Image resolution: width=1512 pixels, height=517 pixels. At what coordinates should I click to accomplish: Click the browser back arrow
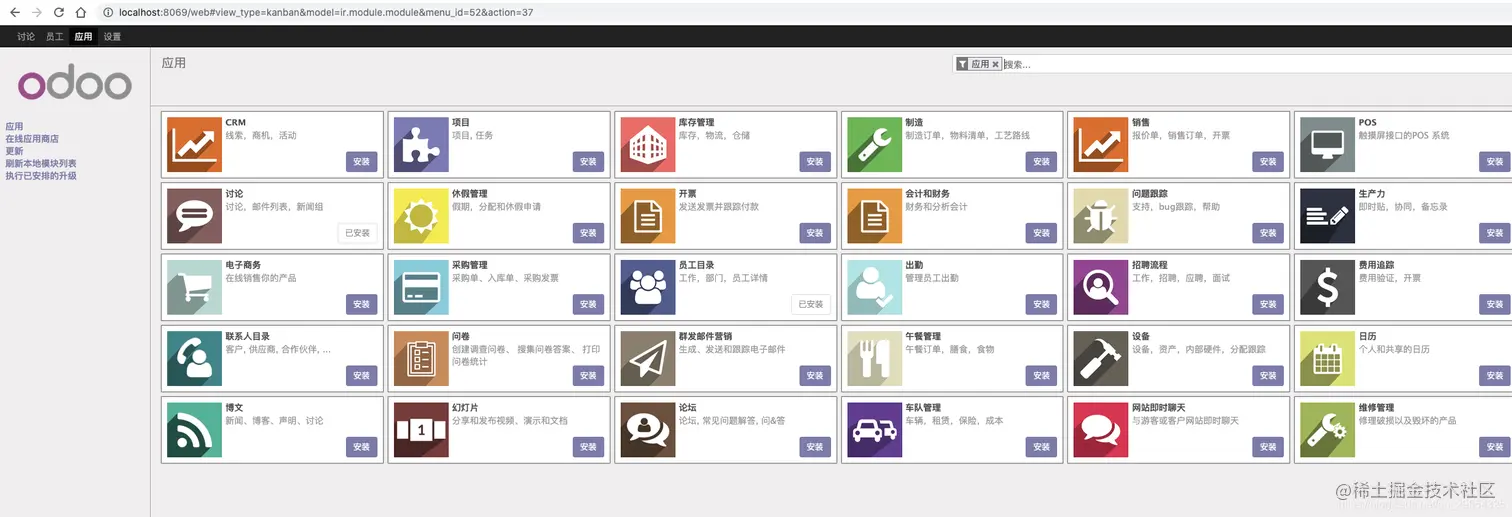tap(14, 12)
